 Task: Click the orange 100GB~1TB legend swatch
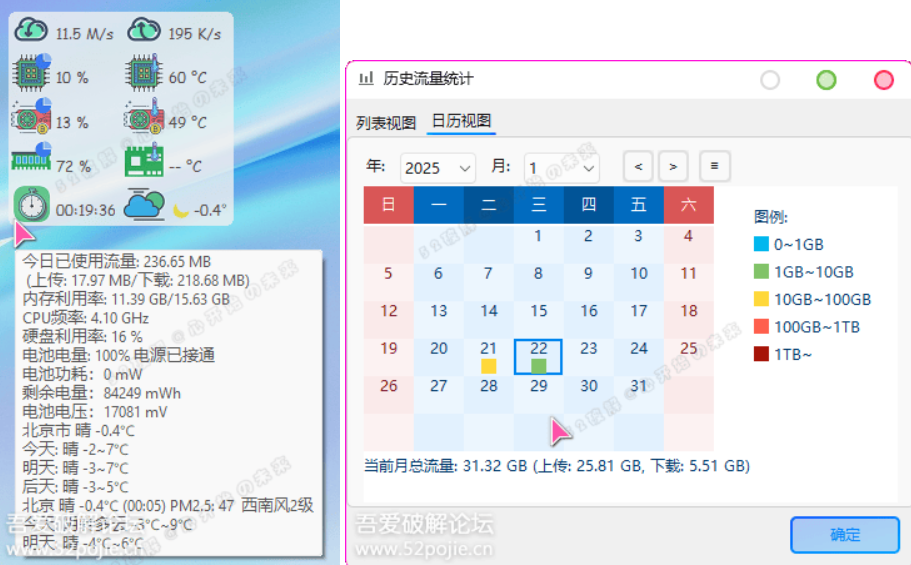click(x=761, y=326)
